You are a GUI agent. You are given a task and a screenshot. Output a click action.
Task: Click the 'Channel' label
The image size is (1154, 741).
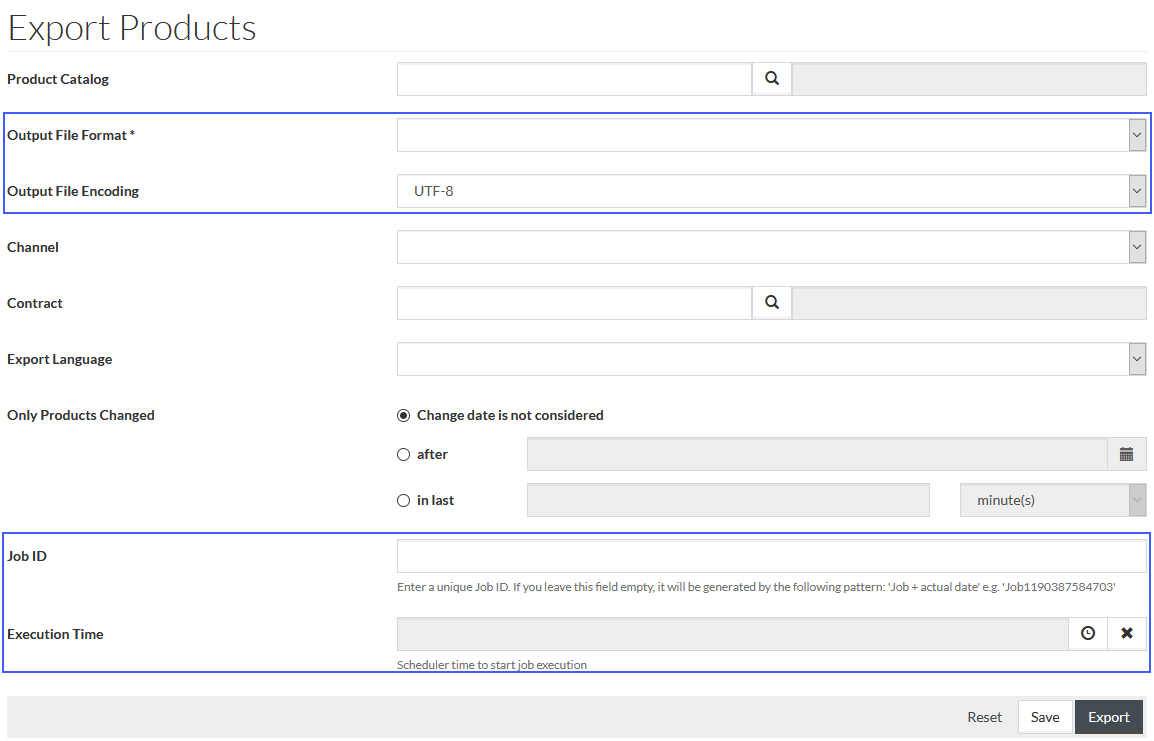[x=33, y=247]
